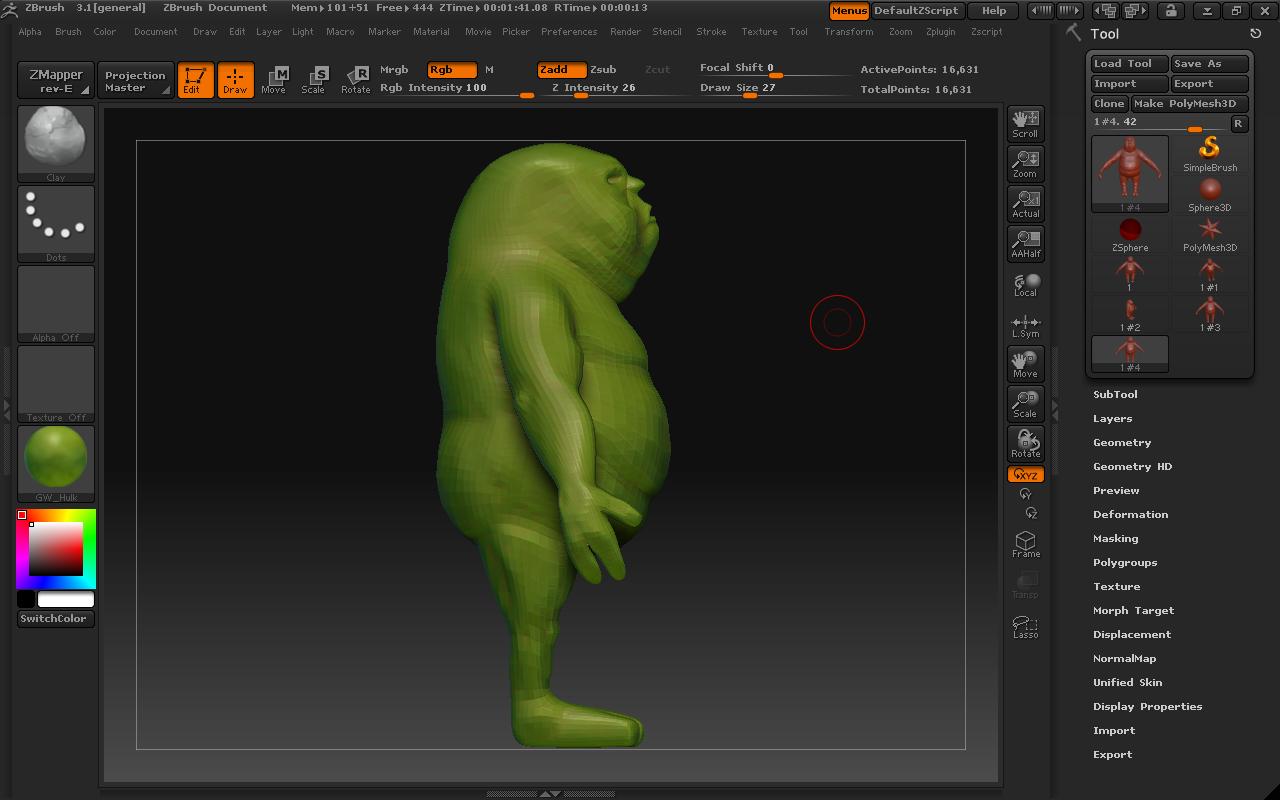Pick a hue in the color picker

56,548
